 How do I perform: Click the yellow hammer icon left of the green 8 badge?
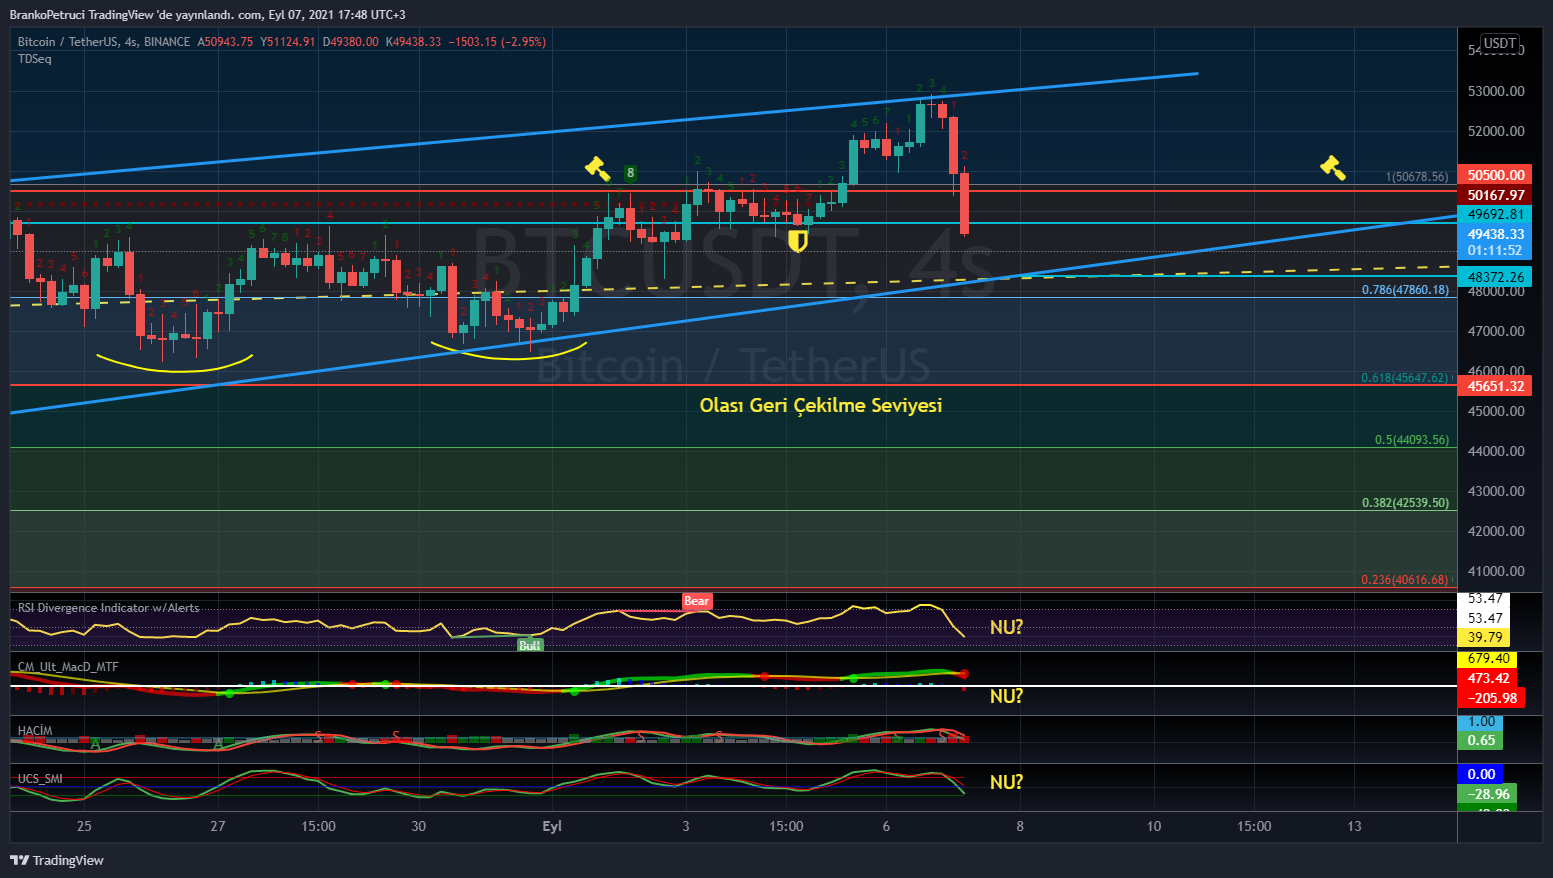[x=597, y=168]
